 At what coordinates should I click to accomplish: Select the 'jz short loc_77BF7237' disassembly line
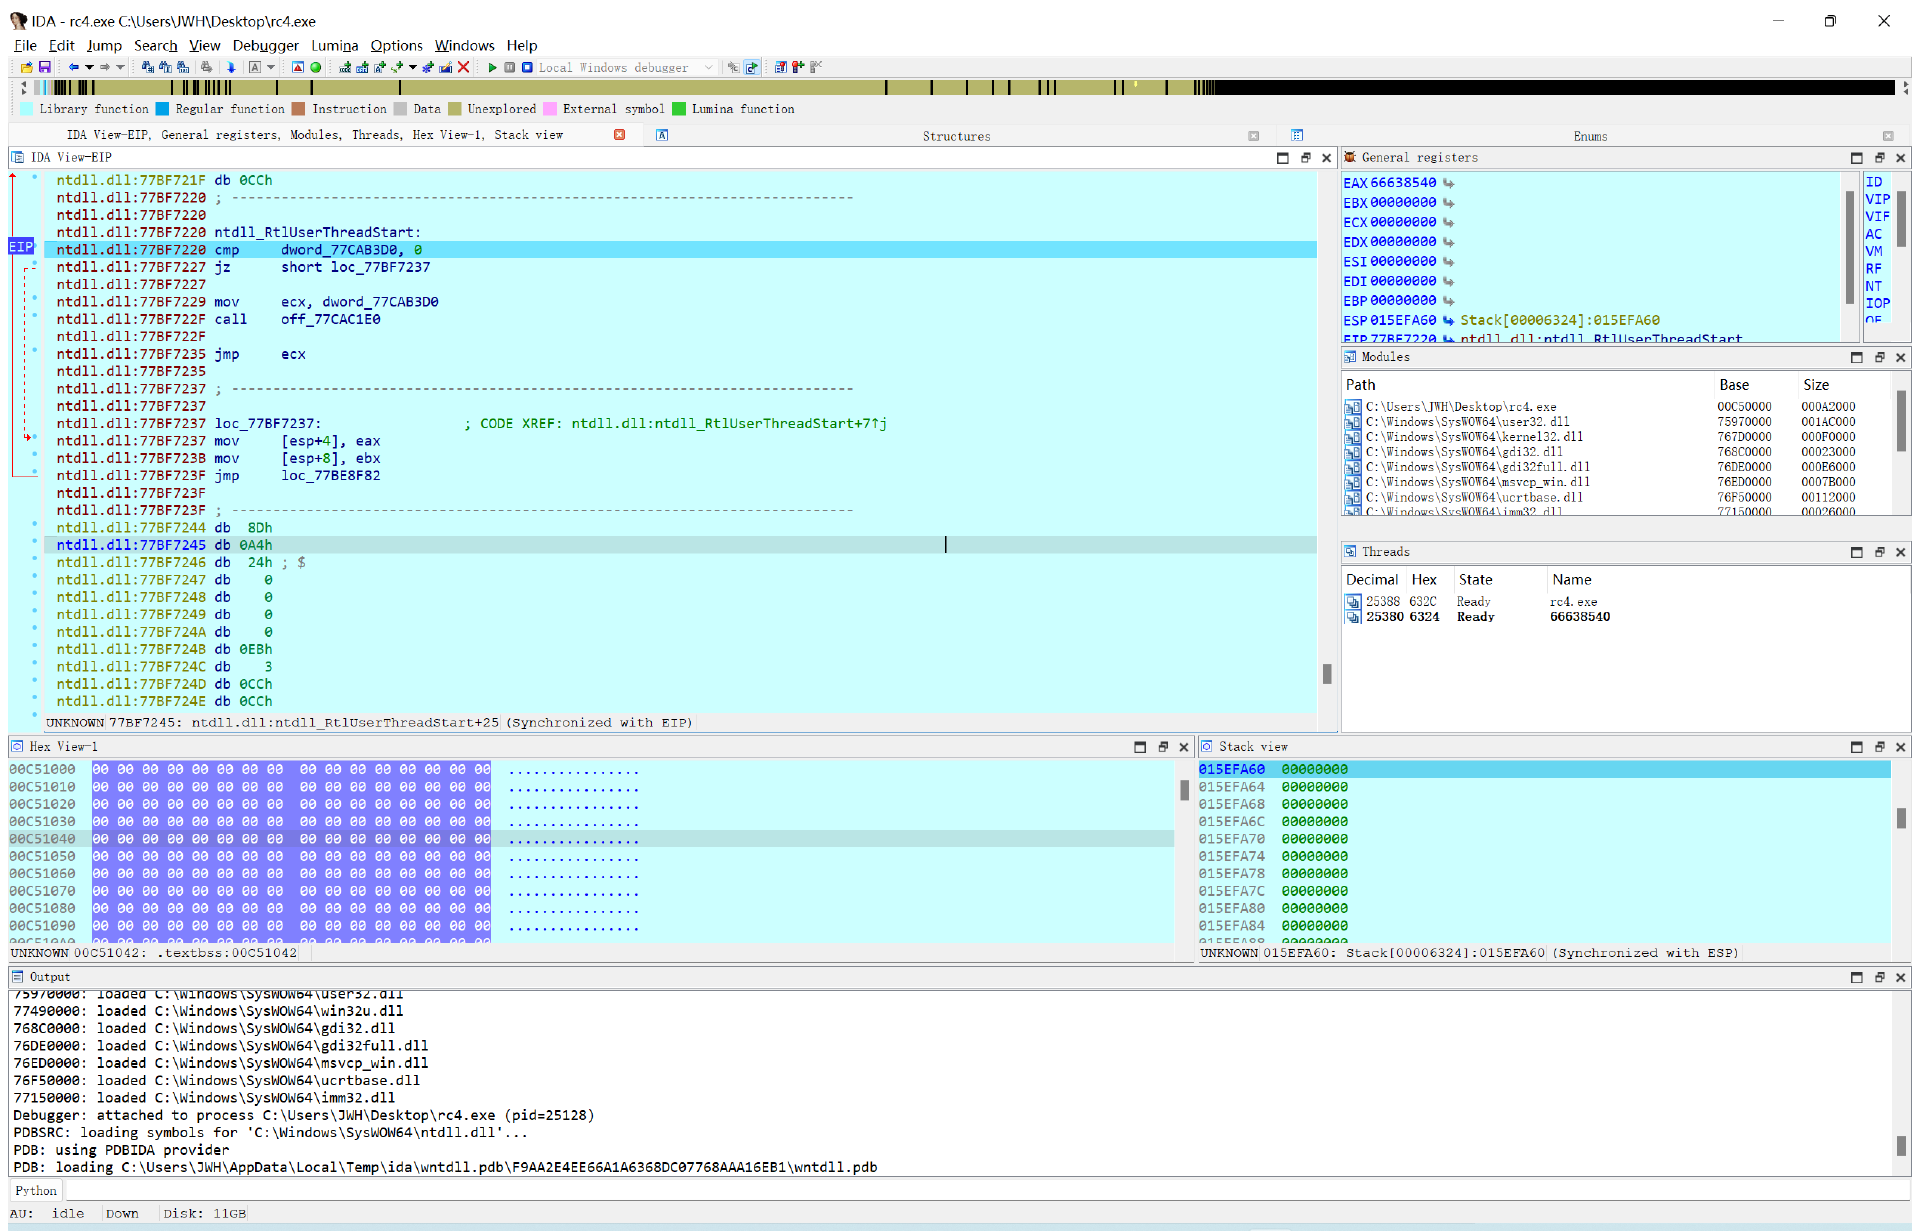(680, 267)
